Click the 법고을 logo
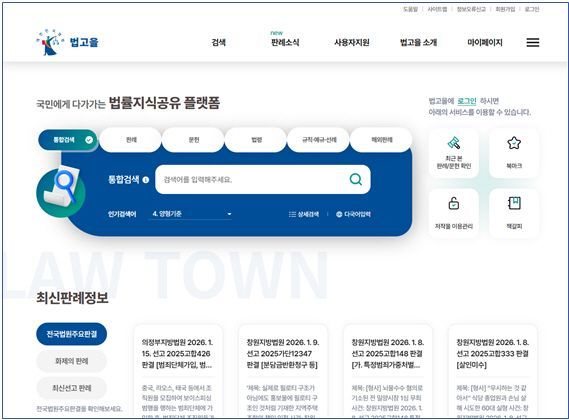569x420 pixels. pos(67,42)
